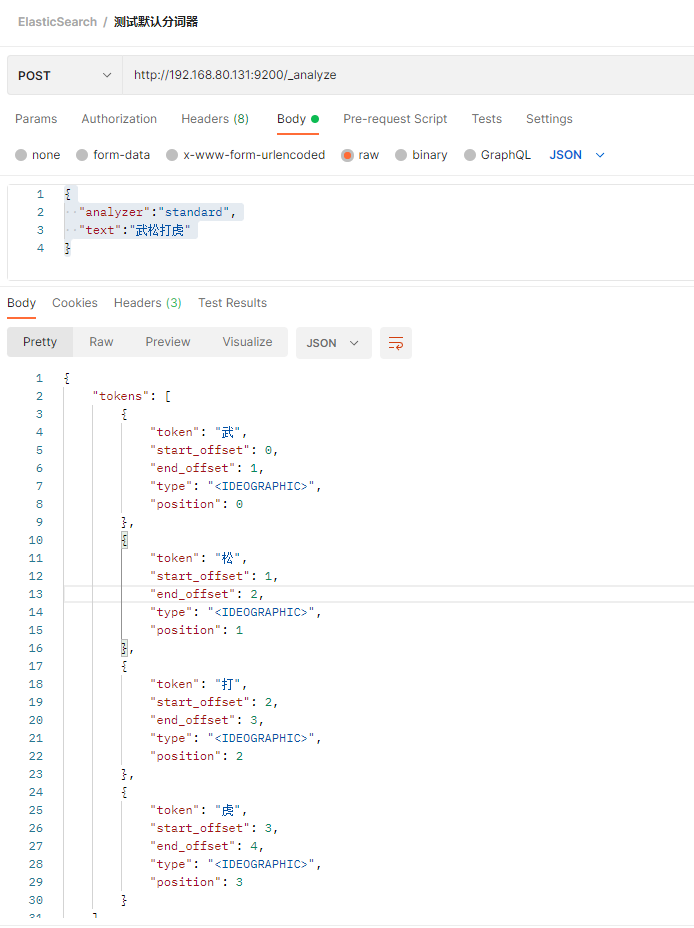Open response JSON format dropdown

pyautogui.click(x=333, y=343)
